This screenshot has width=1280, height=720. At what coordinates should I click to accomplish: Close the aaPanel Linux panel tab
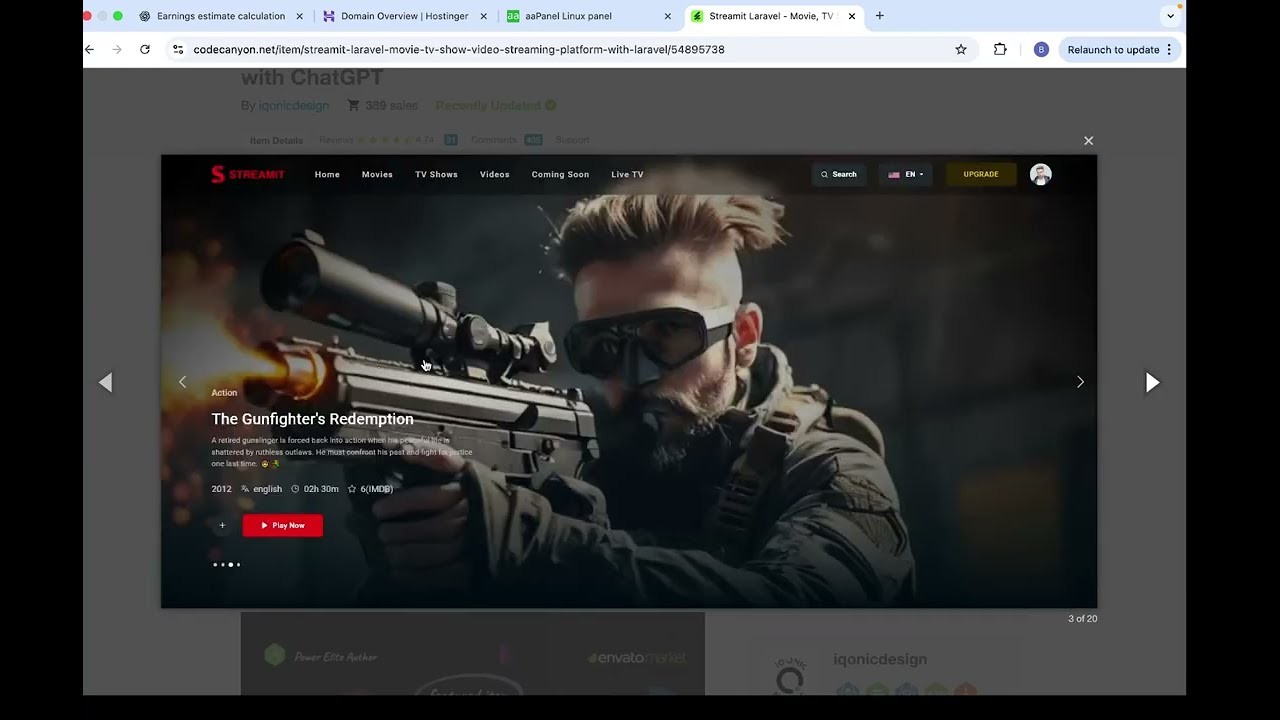coord(667,16)
